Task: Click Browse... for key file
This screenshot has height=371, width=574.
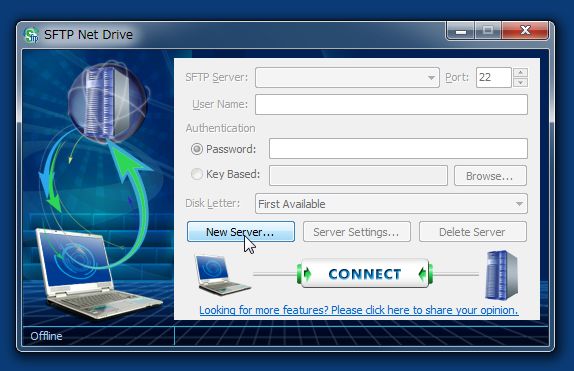Action: 490,176
